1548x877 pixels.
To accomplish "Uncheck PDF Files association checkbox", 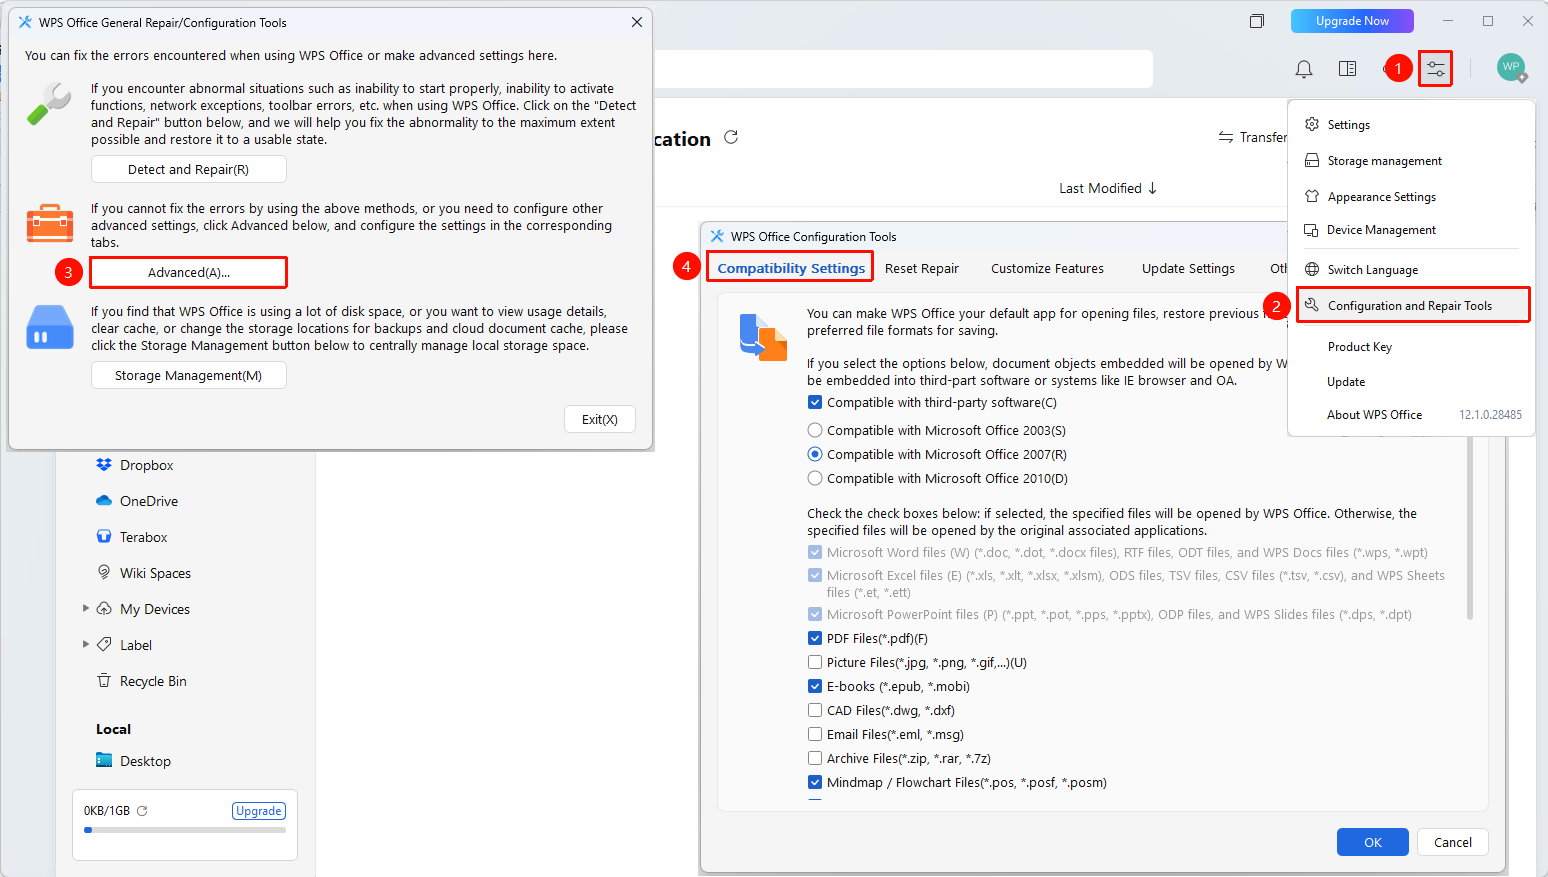I will [x=815, y=638].
